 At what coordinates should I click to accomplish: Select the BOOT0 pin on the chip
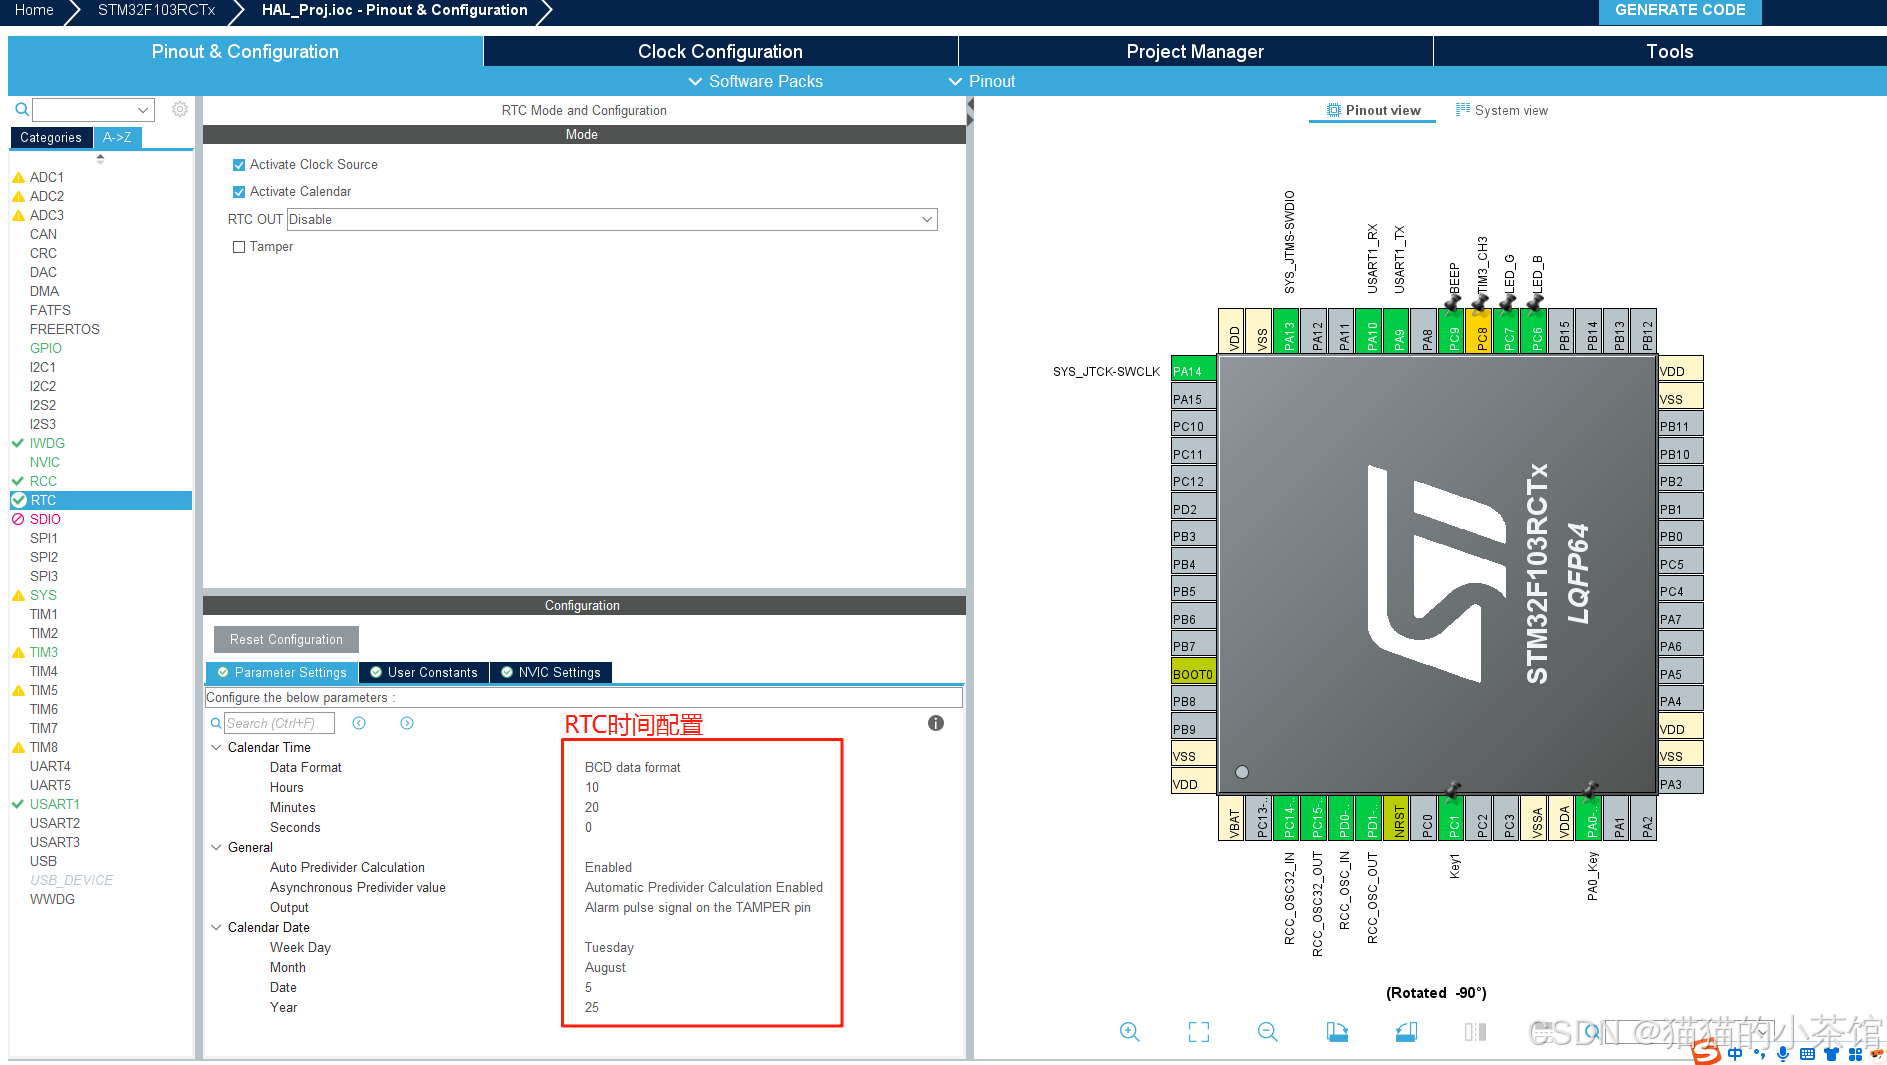(x=1193, y=673)
